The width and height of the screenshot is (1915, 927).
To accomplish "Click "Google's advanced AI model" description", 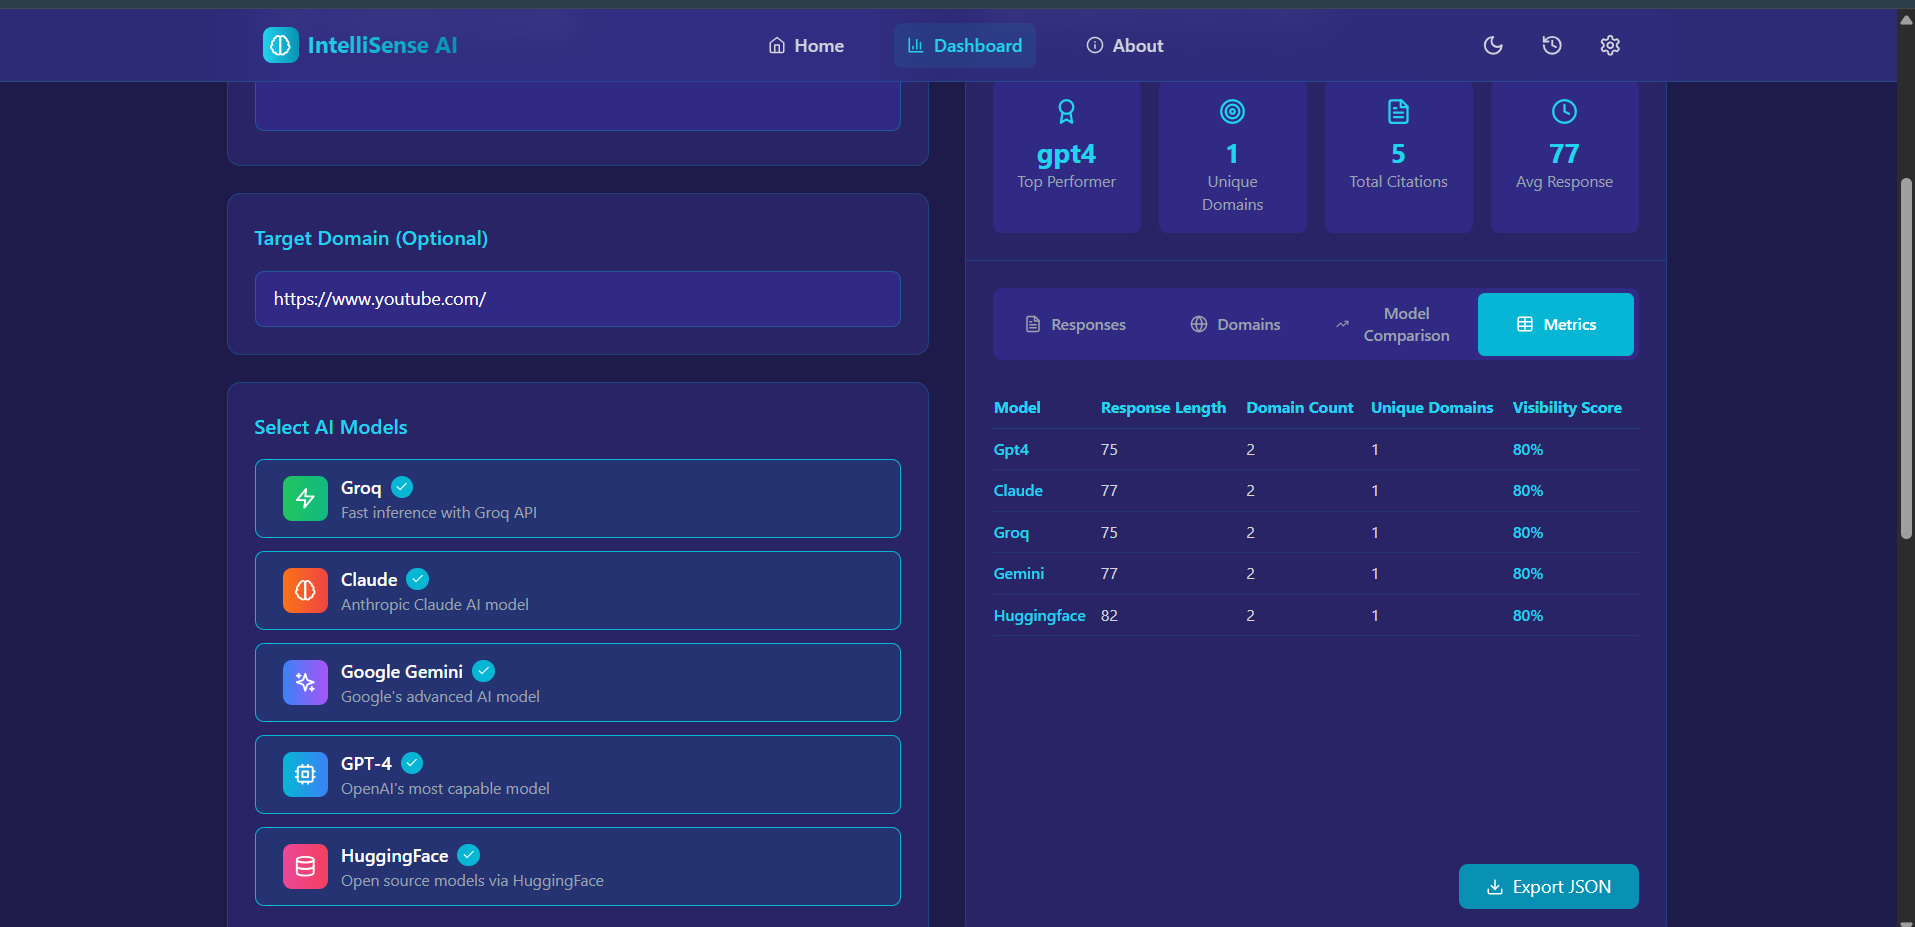I will (440, 697).
